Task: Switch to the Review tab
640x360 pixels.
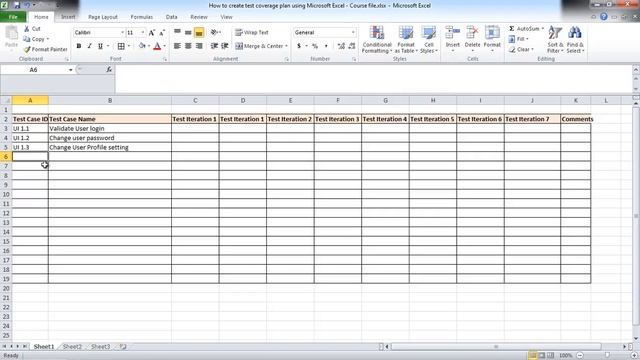Action: click(x=199, y=17)
